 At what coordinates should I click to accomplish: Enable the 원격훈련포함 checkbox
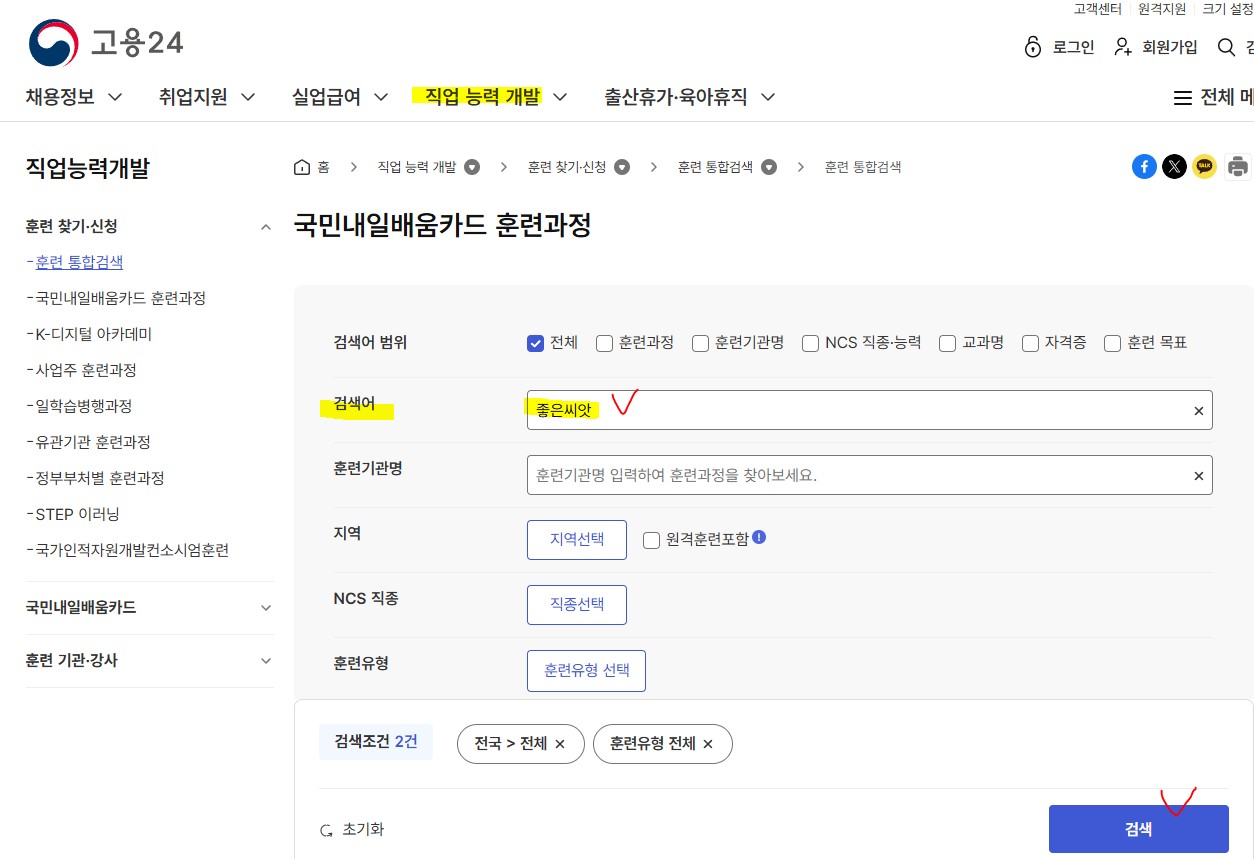click(652, 540)
